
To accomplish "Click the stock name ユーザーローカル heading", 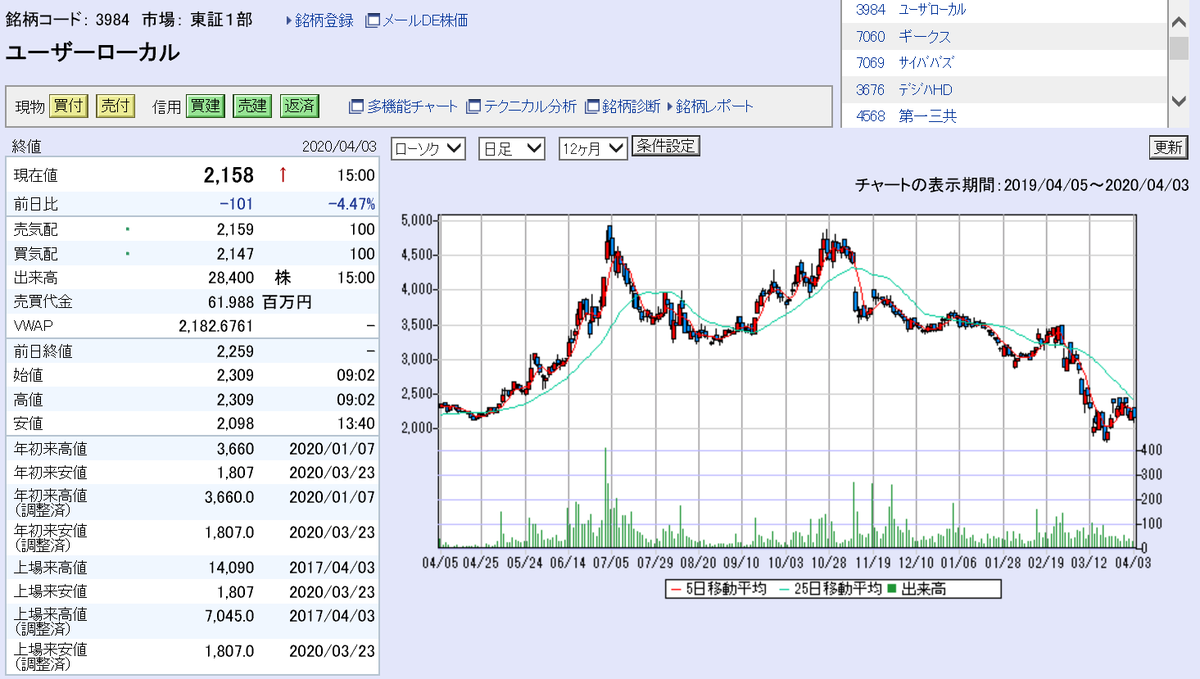I will (93, 53).
